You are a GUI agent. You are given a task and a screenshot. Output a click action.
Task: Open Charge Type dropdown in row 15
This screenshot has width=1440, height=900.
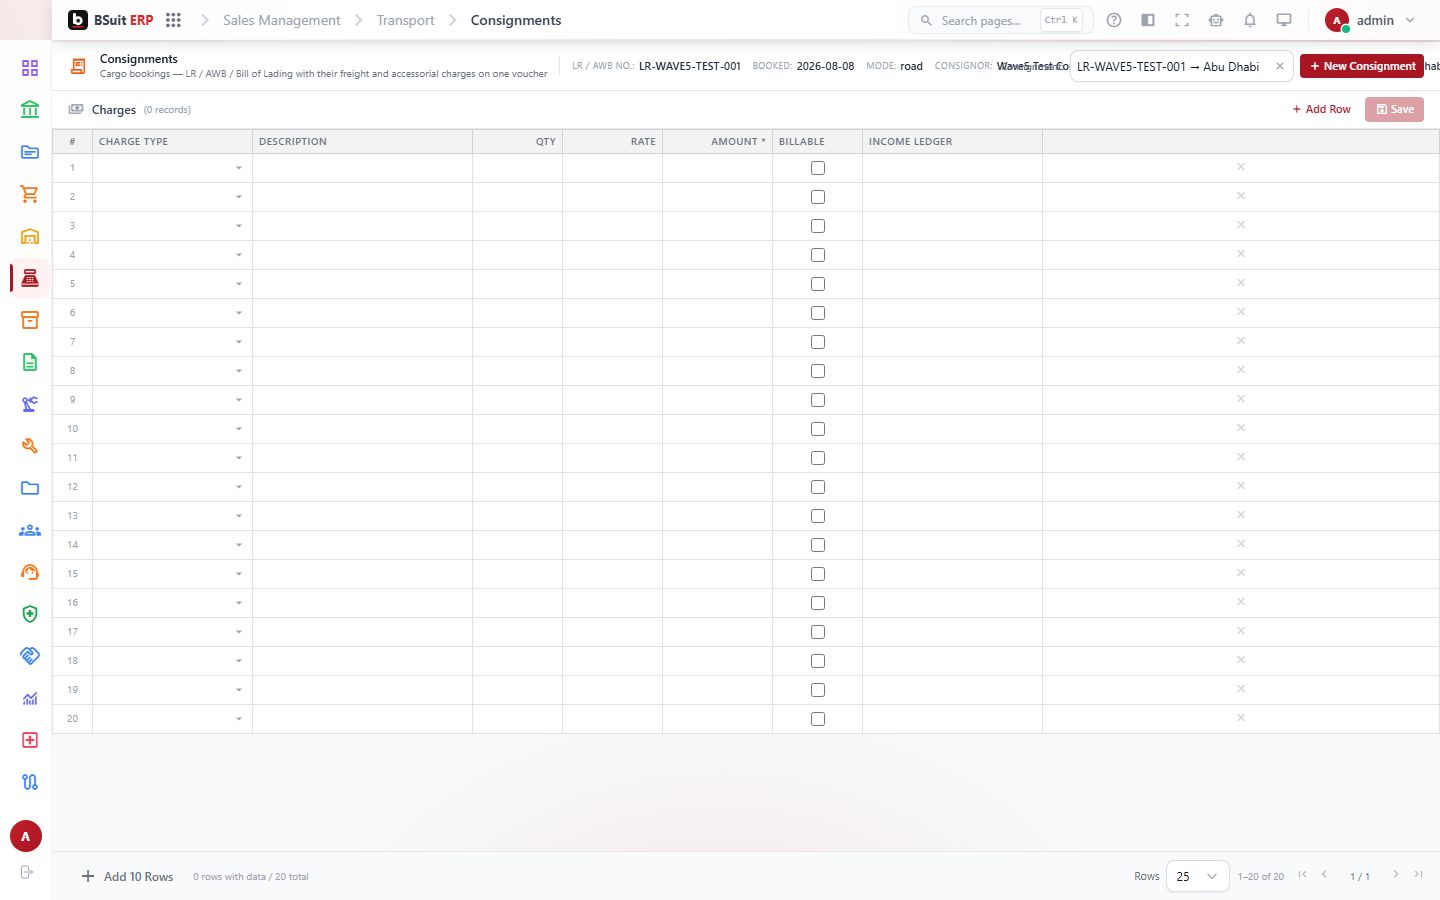tap(172, 574)
